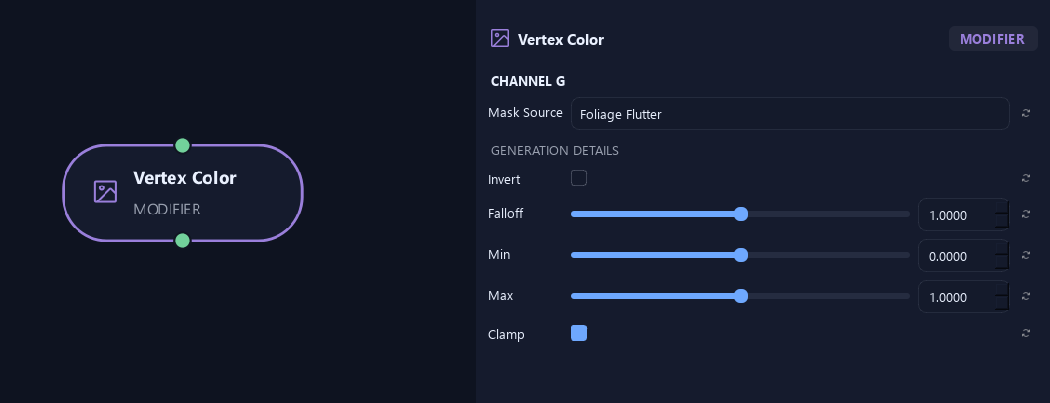Reset the Min value
The width and height of the screenshot is (1050, 403).
(1025, 255)
